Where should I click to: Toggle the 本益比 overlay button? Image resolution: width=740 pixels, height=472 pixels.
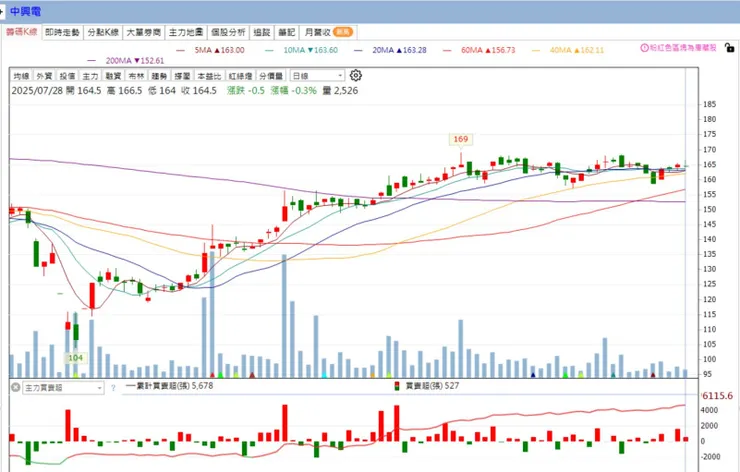209,76
